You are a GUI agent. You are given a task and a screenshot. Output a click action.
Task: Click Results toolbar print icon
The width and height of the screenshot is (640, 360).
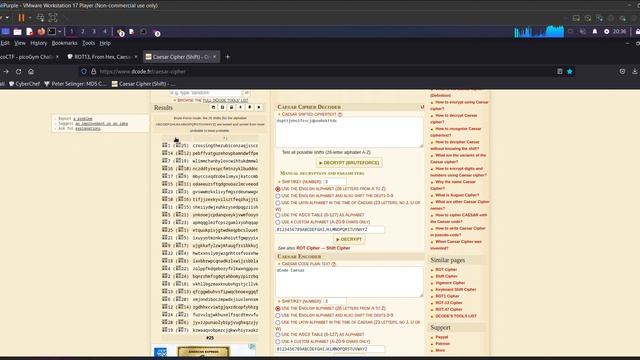231,107
